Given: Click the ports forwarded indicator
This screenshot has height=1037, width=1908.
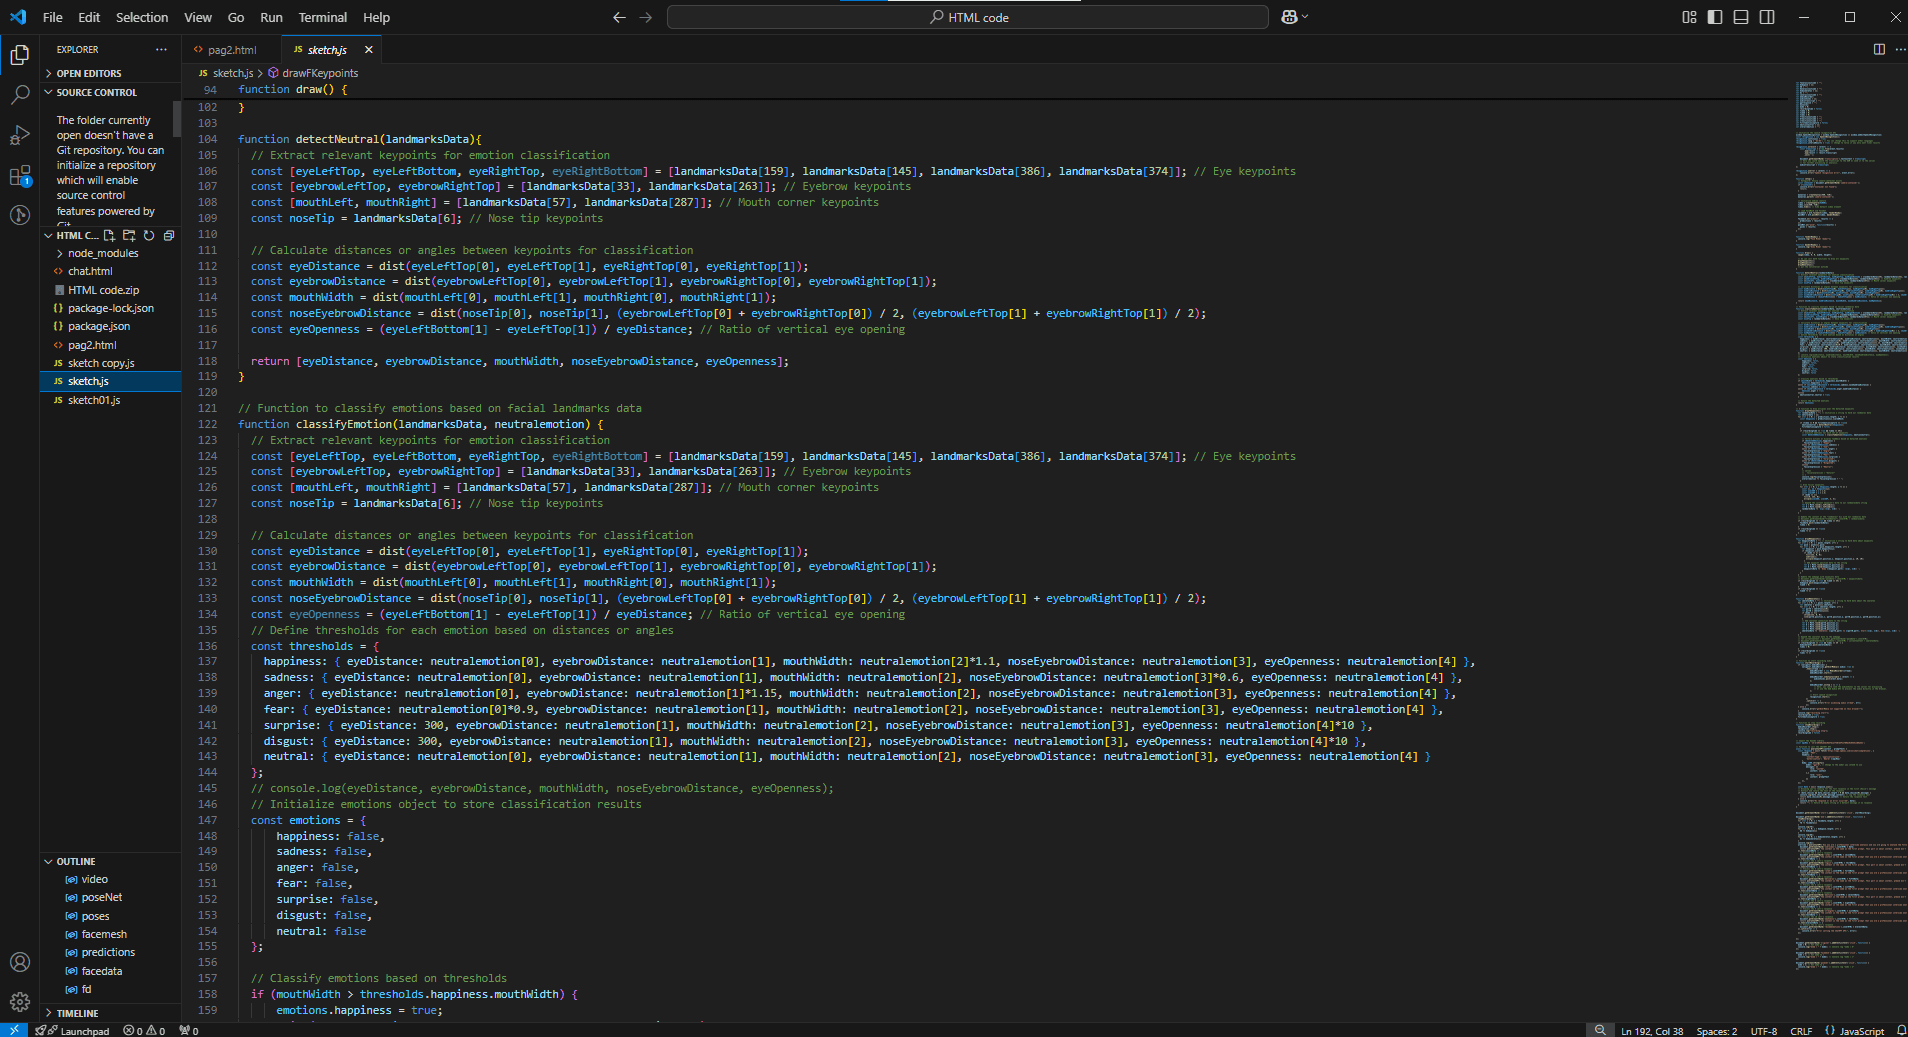Looking at the screenshot, I should coord(189,1031).
